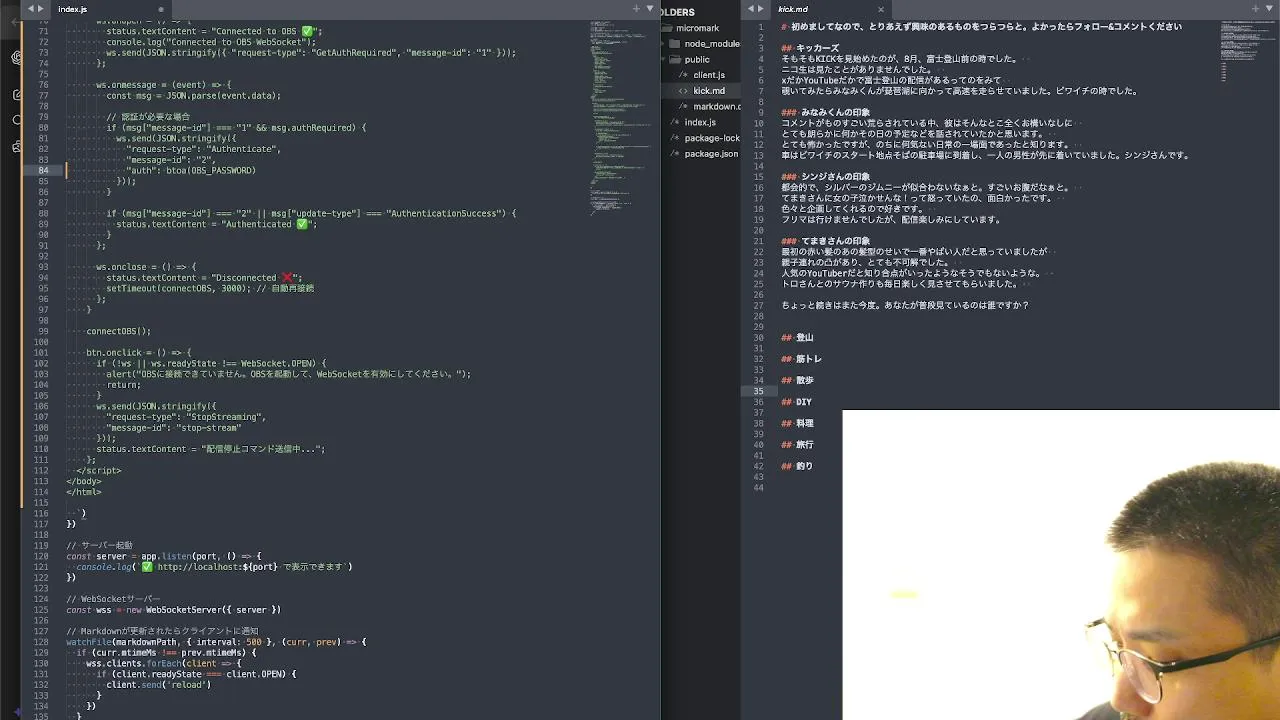Screen dimensions: 1280x720
Task: Click the "## 登山" heading line
Action: pos(797,338)
